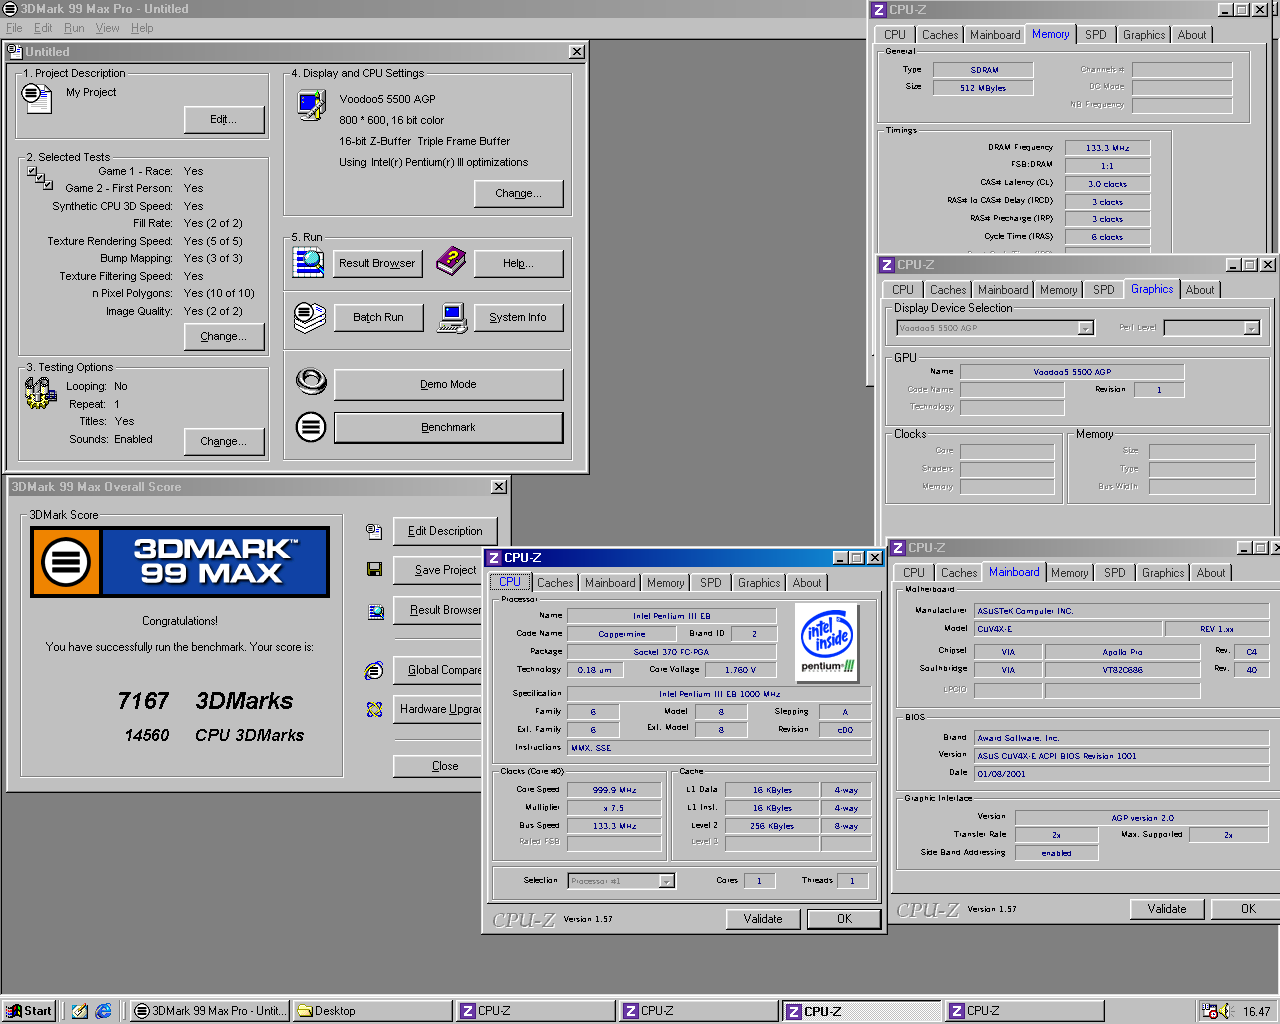Switch to 3DMark 99 Max Pro taskbar item

[210, 1011]
